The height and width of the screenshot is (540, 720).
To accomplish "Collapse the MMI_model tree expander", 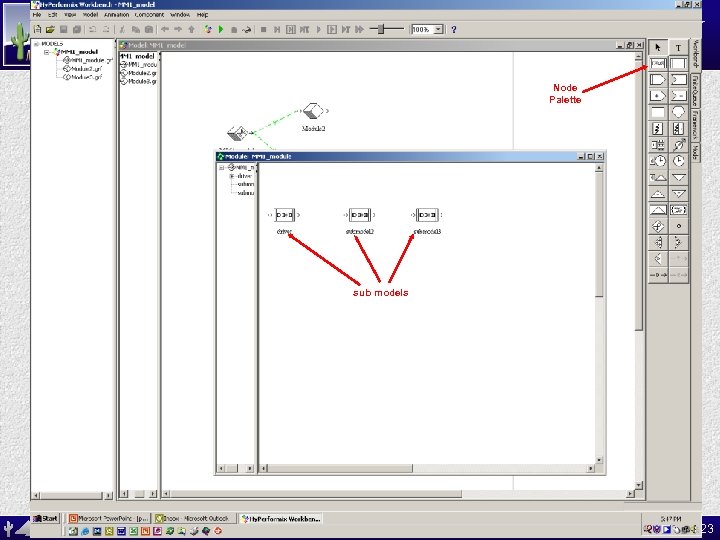I will (46, 52).
